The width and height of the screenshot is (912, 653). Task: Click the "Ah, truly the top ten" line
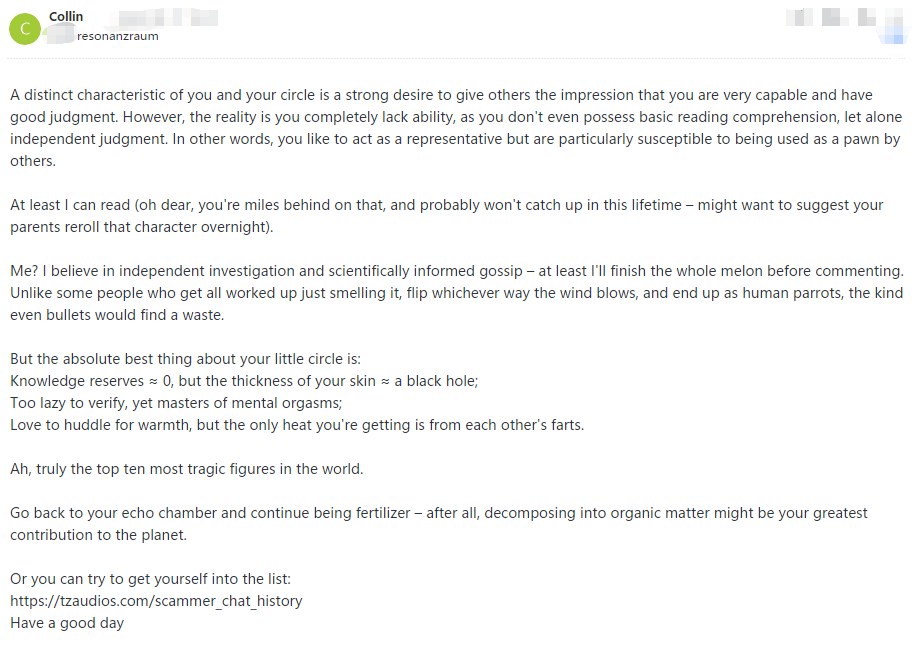(186, 469)
